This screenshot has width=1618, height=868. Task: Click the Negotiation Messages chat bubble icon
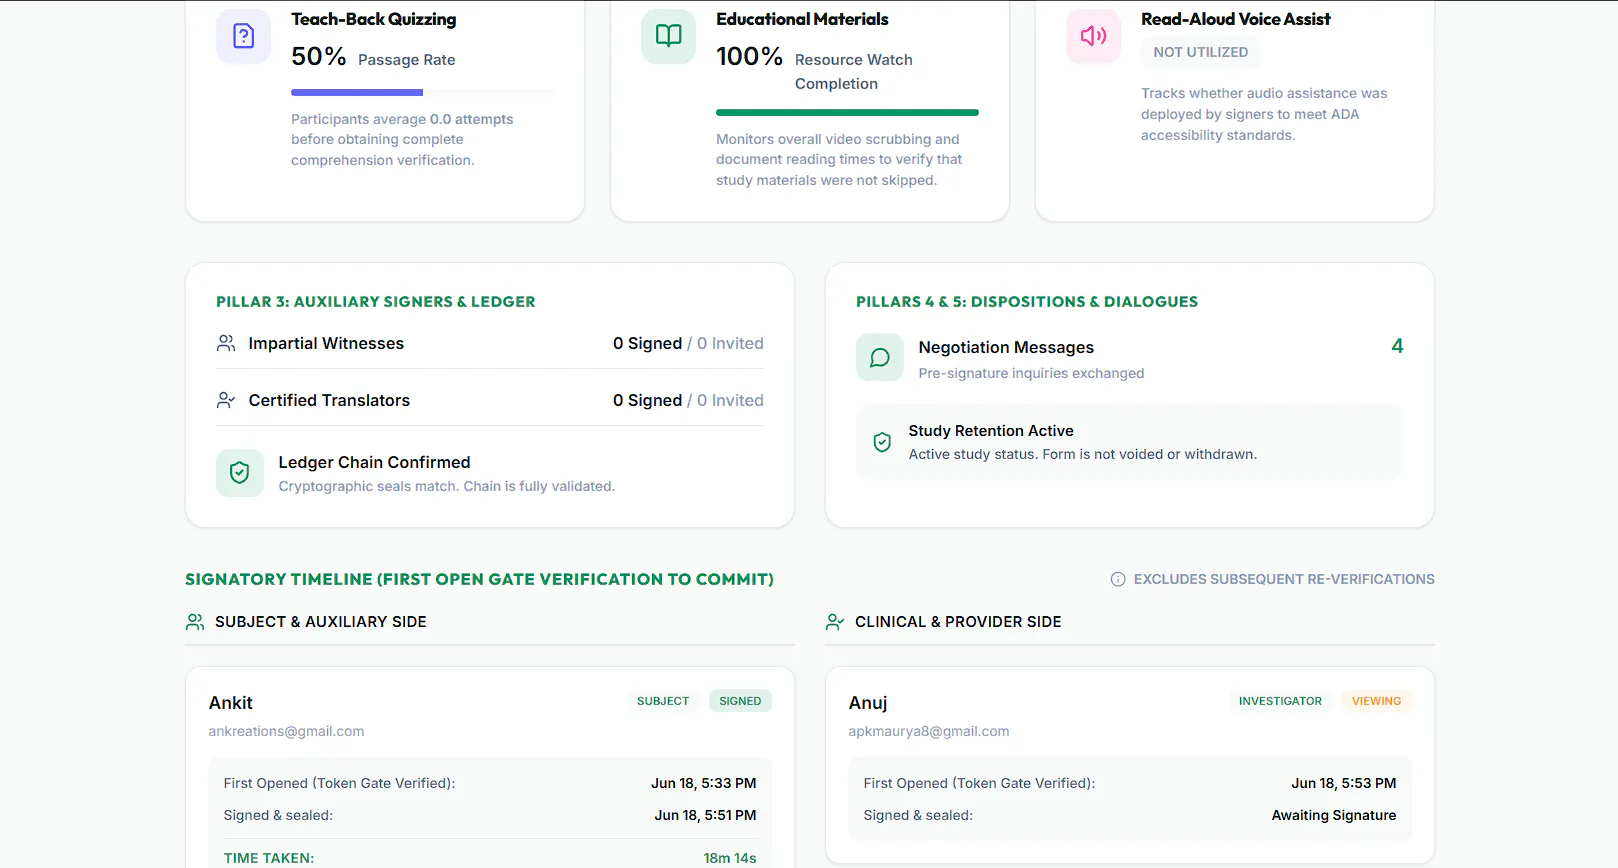pyautogui.click(x=880, y=357)
